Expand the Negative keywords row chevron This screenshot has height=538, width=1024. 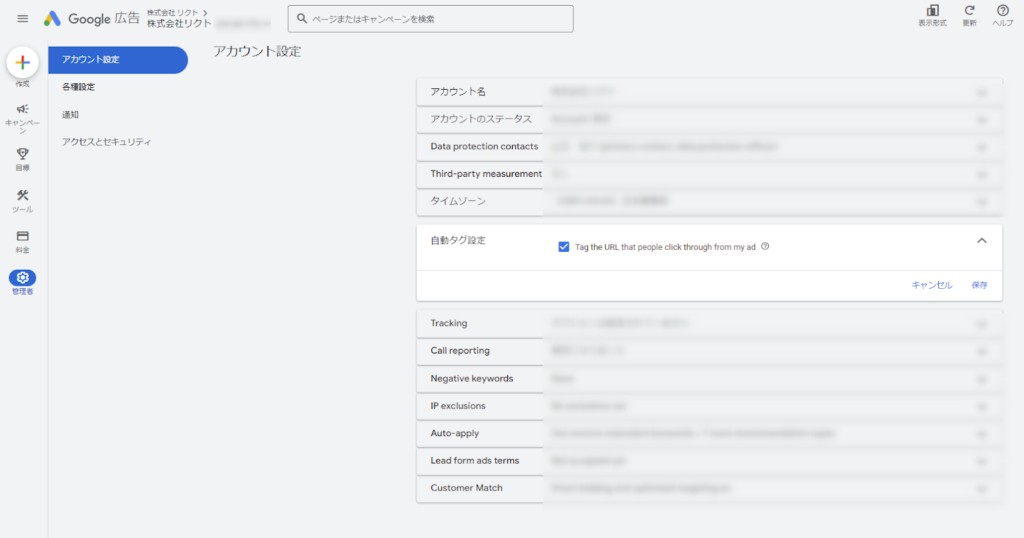982,379
